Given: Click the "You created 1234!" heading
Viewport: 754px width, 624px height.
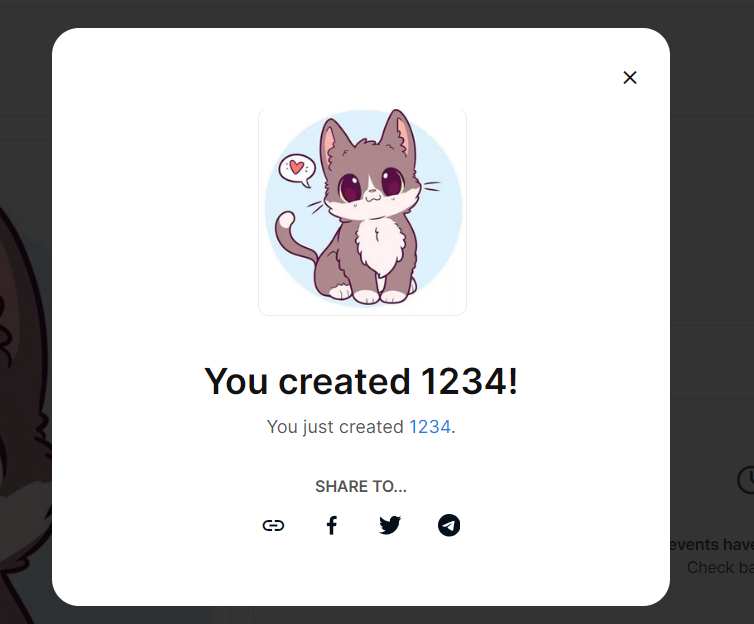Looking at the screenshot, I should (361, 381).
